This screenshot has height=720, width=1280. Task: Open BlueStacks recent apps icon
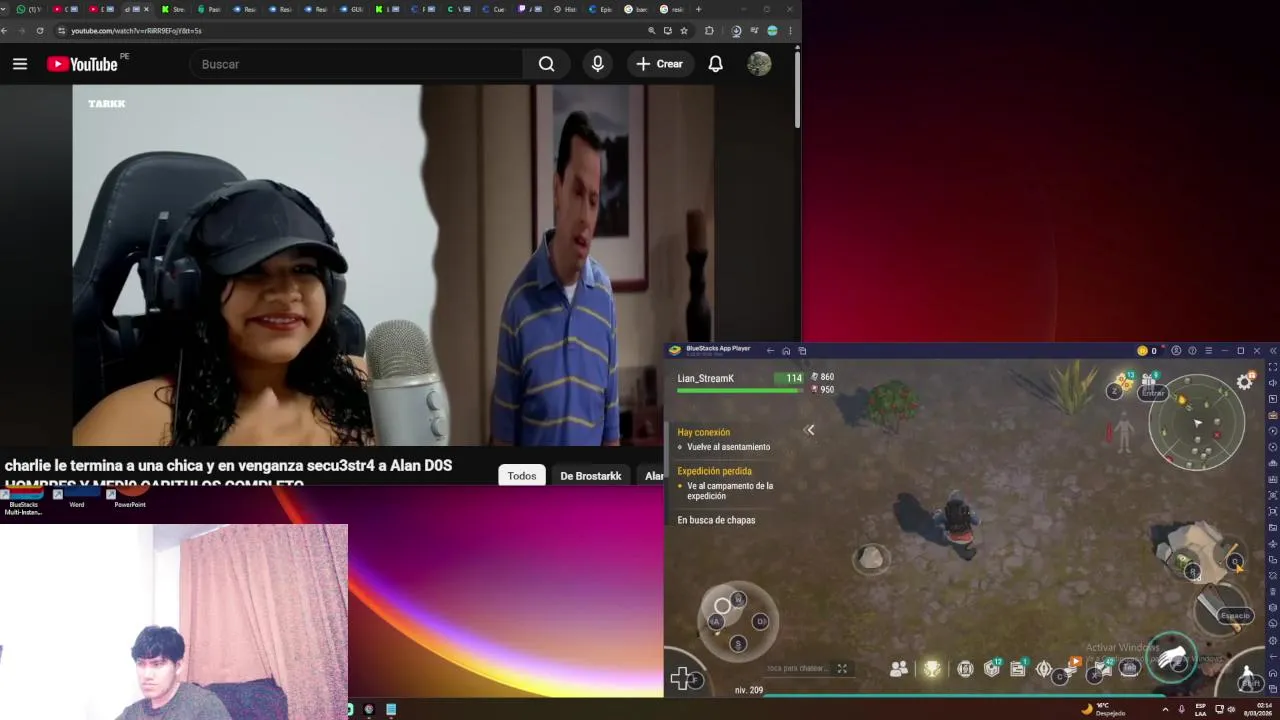[x=802, y=351]
